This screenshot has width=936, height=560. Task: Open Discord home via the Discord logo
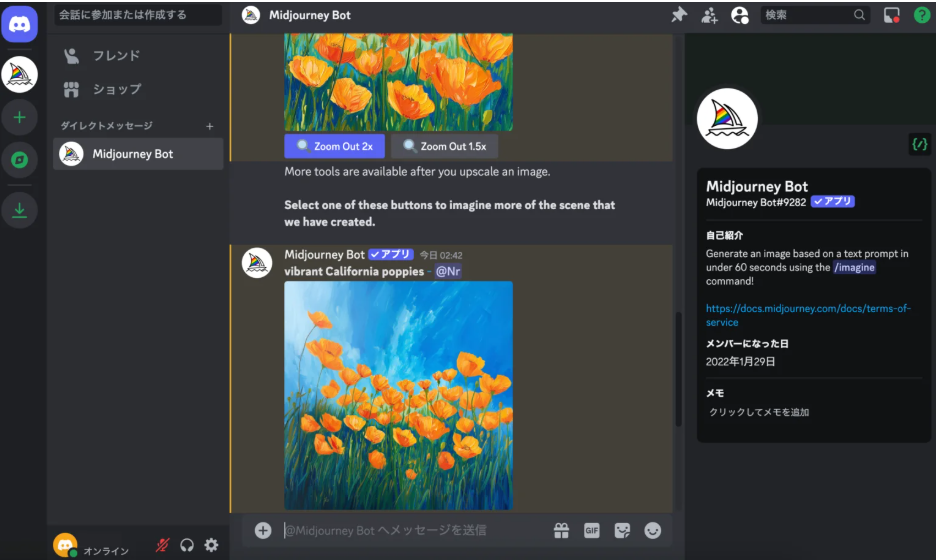coord(20,24)
